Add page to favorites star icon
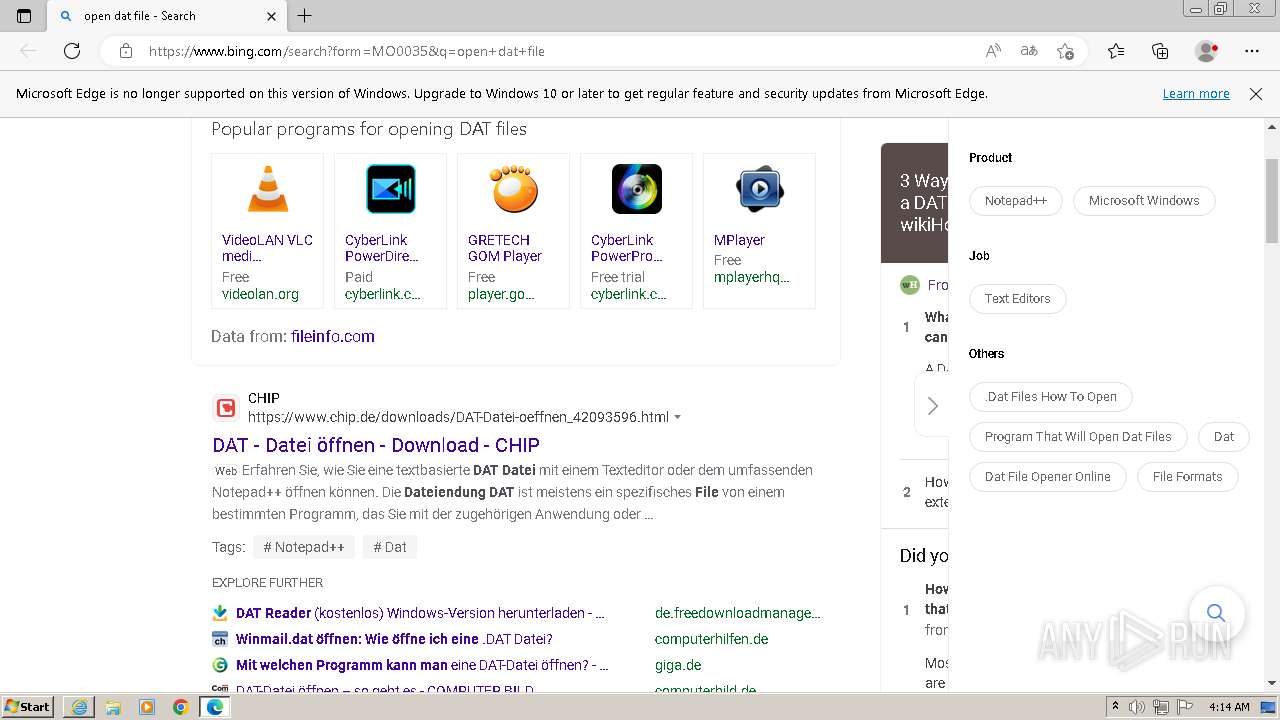This screenshot has height=720, width=1280. tap(1066, 51)
